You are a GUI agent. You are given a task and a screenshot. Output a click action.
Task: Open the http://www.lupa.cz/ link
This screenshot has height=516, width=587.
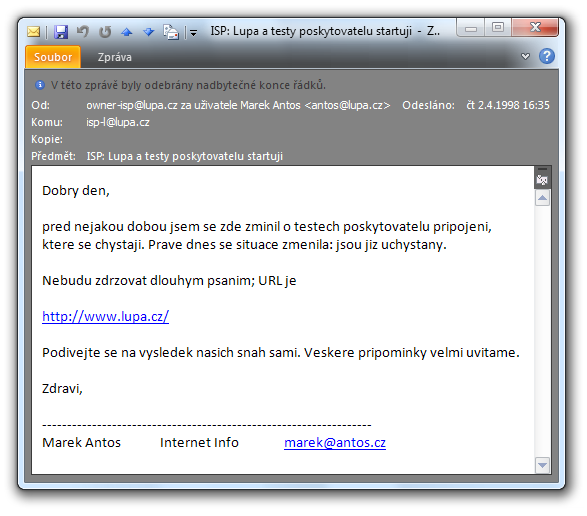(x=106, y=316)
